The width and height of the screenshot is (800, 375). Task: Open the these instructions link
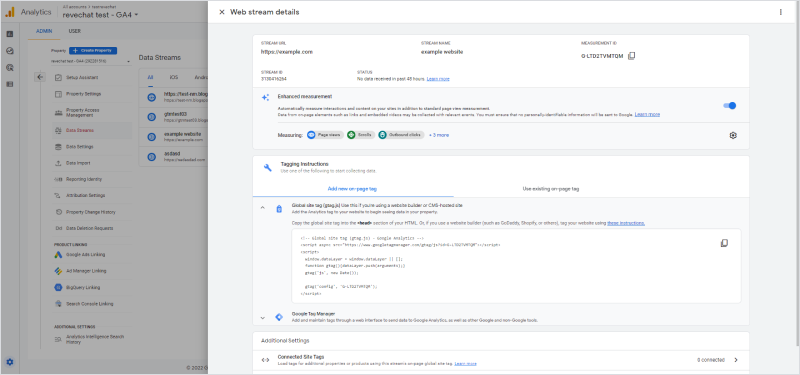[626, 223]
